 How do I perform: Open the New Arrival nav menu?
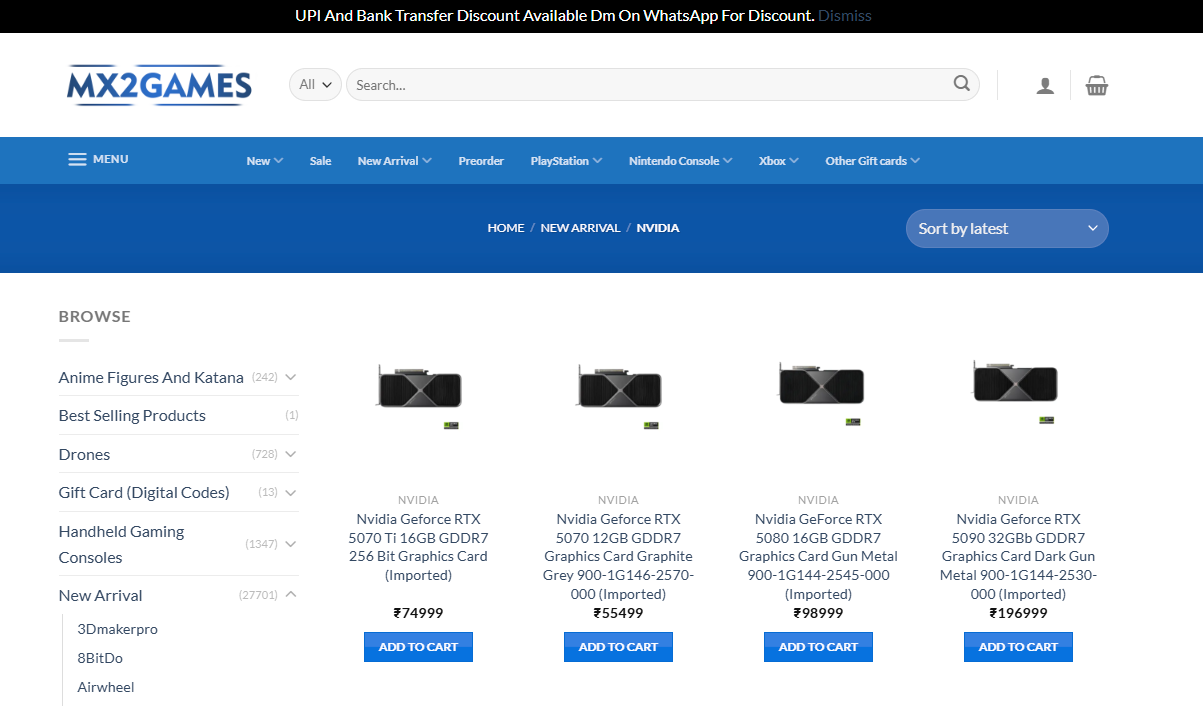click(x=395, y=161)
